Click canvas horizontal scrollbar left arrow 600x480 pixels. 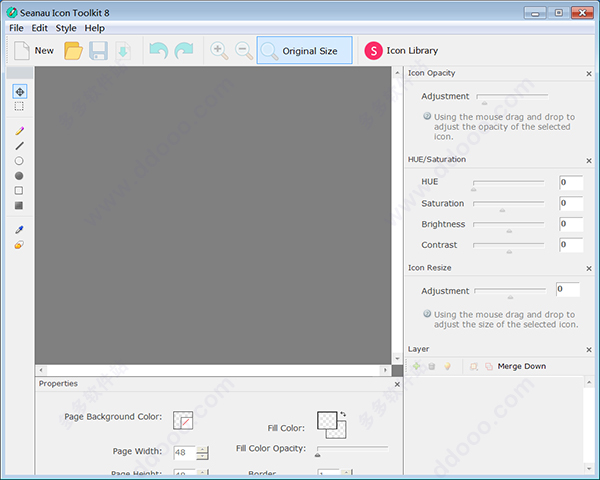[x=41, y=370]
